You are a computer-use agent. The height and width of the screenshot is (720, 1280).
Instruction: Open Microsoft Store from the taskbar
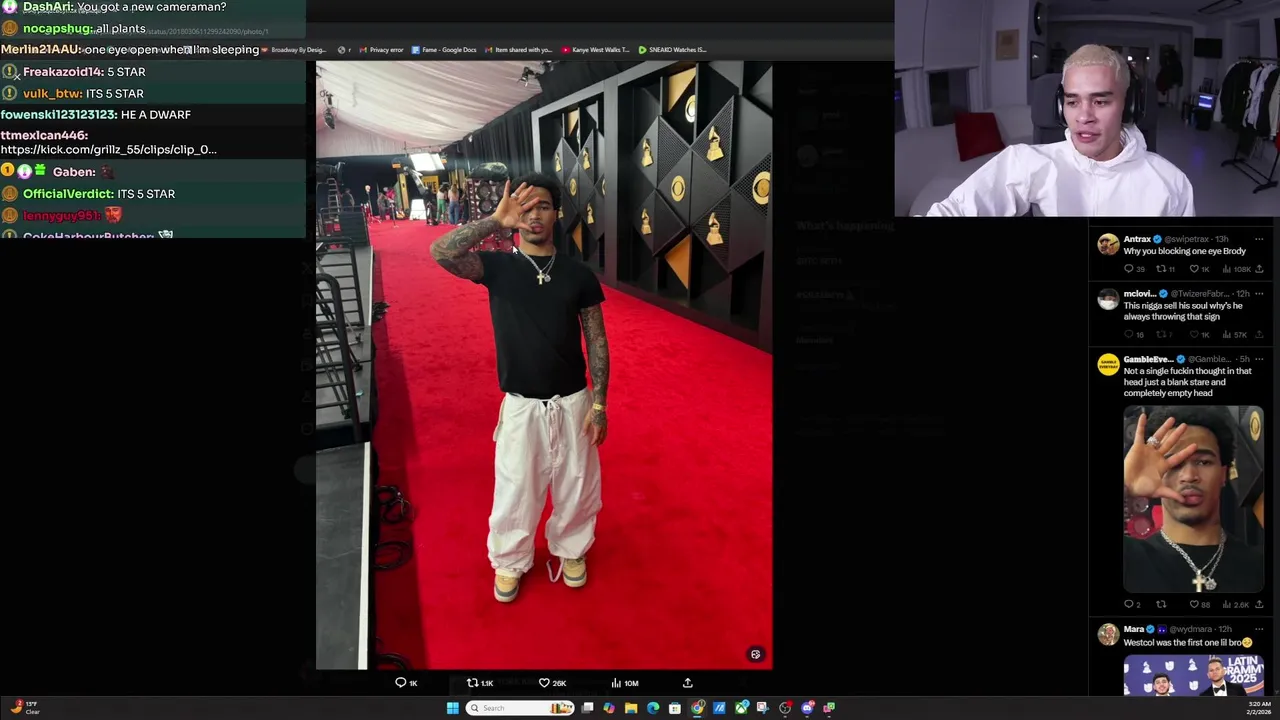click(x=675, y=708)
